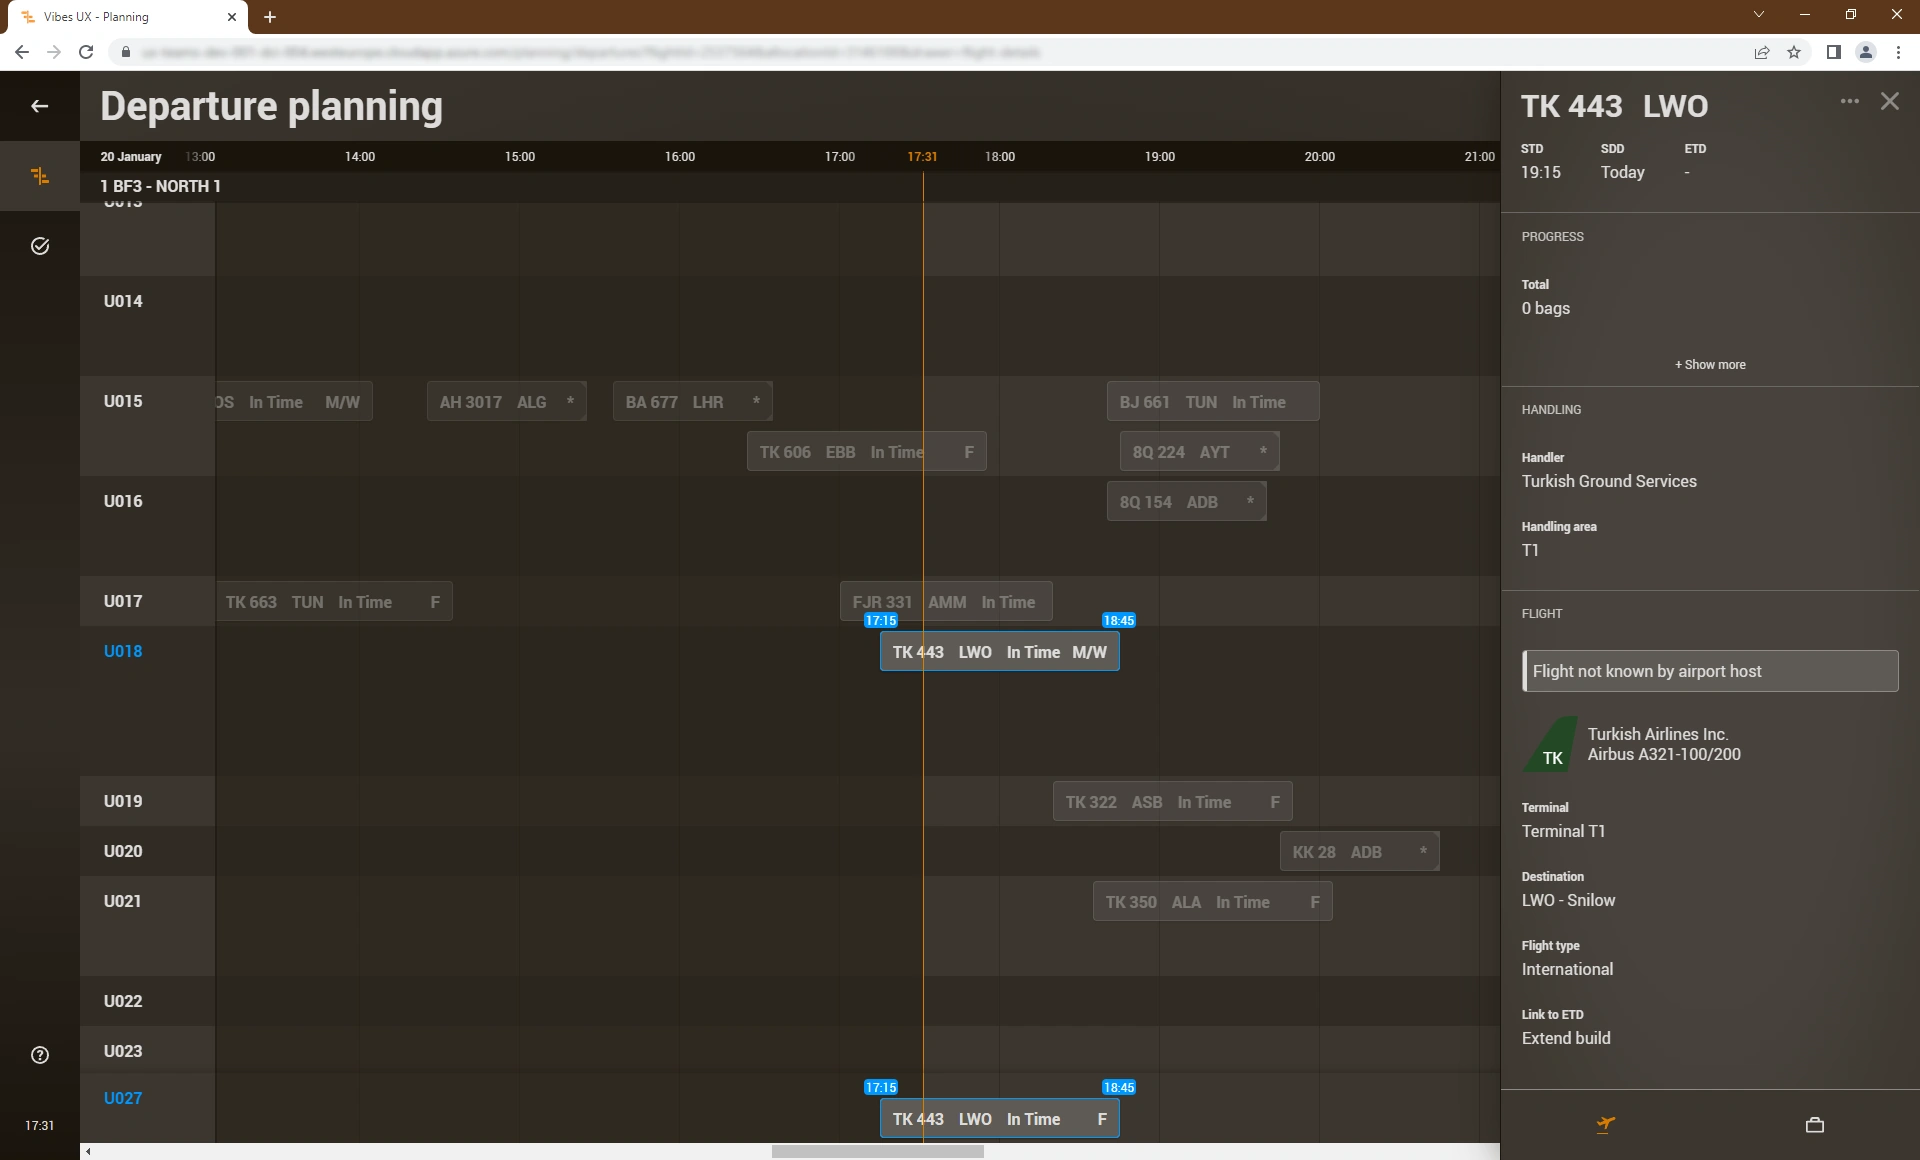This screenshot has width=1920, height=1160.
Task: Click the 0 bags total value
Action: pyautogui.click(x=1546, y=309)
